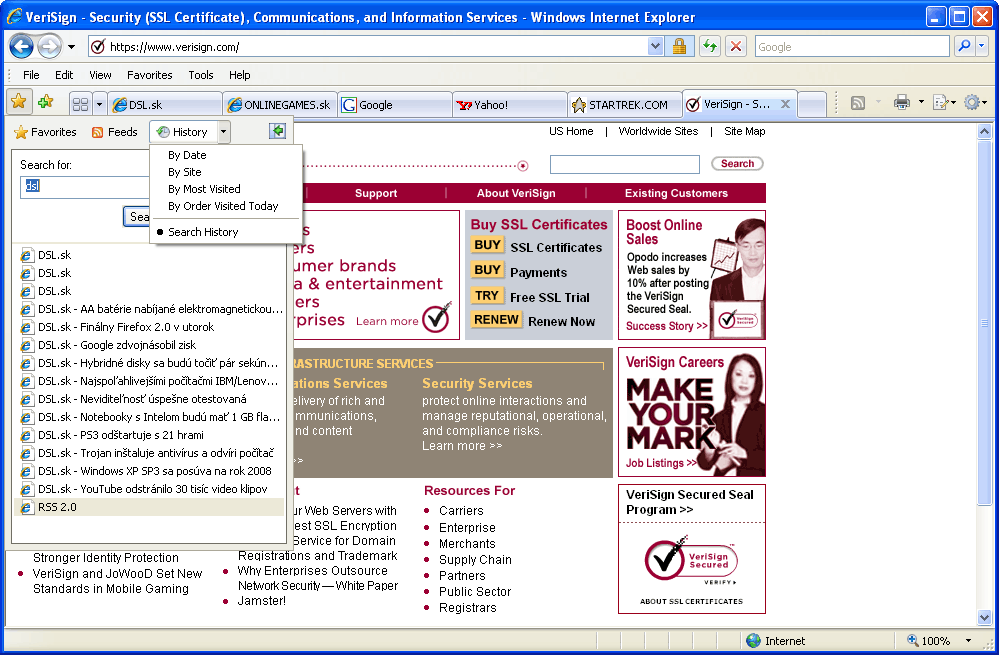The height and width of the screenshot is (655, 999).
Task: Click the VeriSign site search text field
Action: click(x=624, y=164)
